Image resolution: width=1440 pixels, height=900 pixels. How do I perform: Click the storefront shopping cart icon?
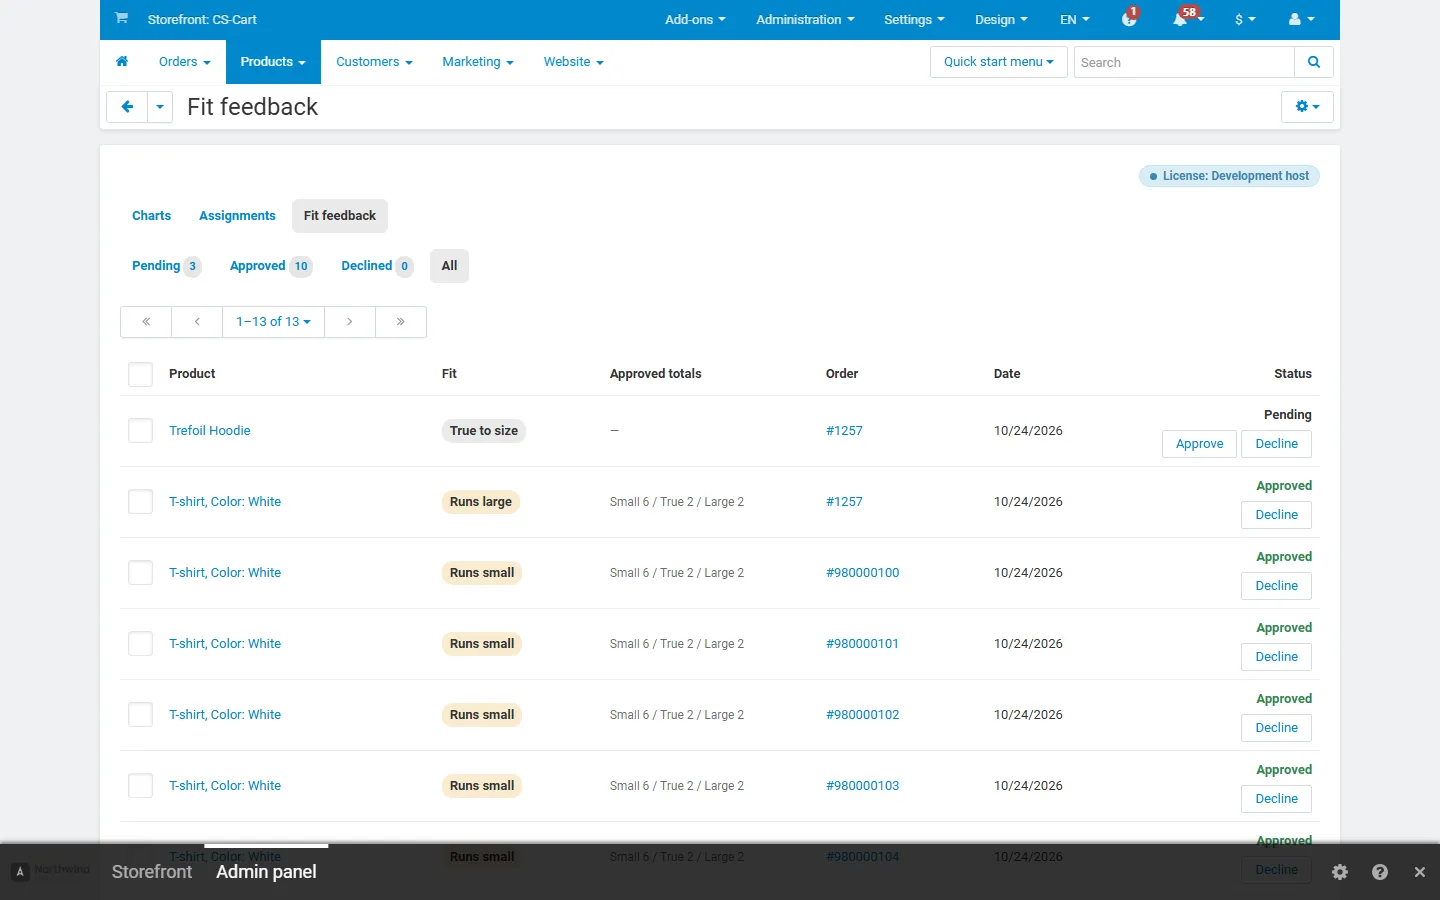click(x=121, y=18)
